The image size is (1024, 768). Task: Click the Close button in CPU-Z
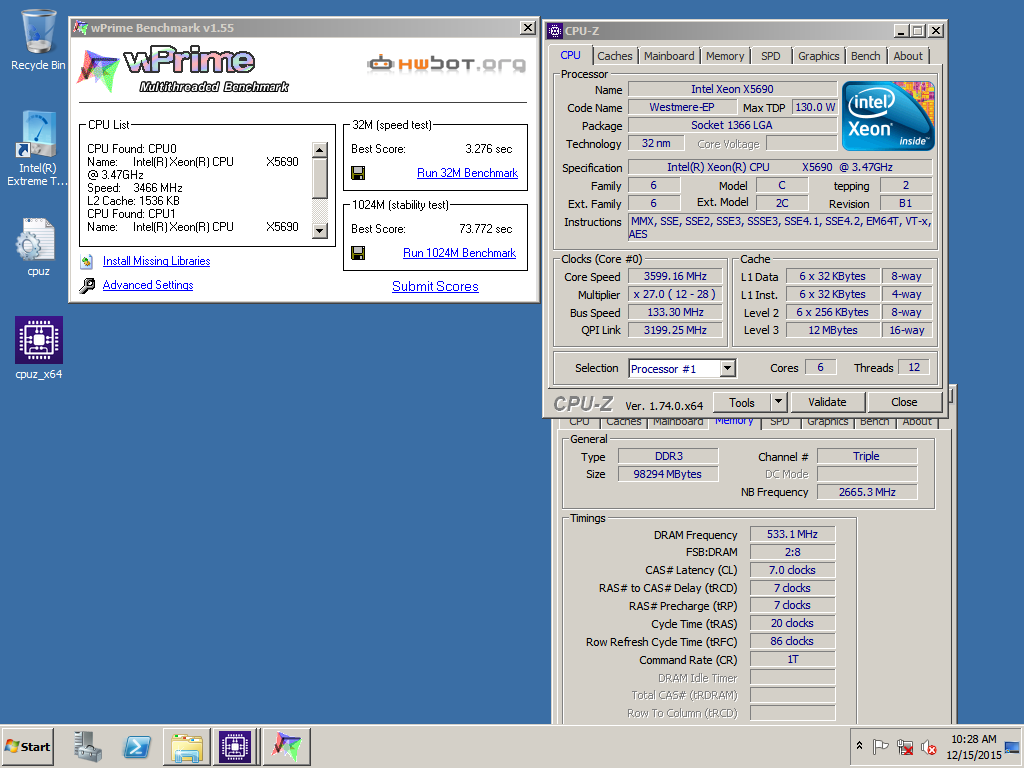point(904,402)
